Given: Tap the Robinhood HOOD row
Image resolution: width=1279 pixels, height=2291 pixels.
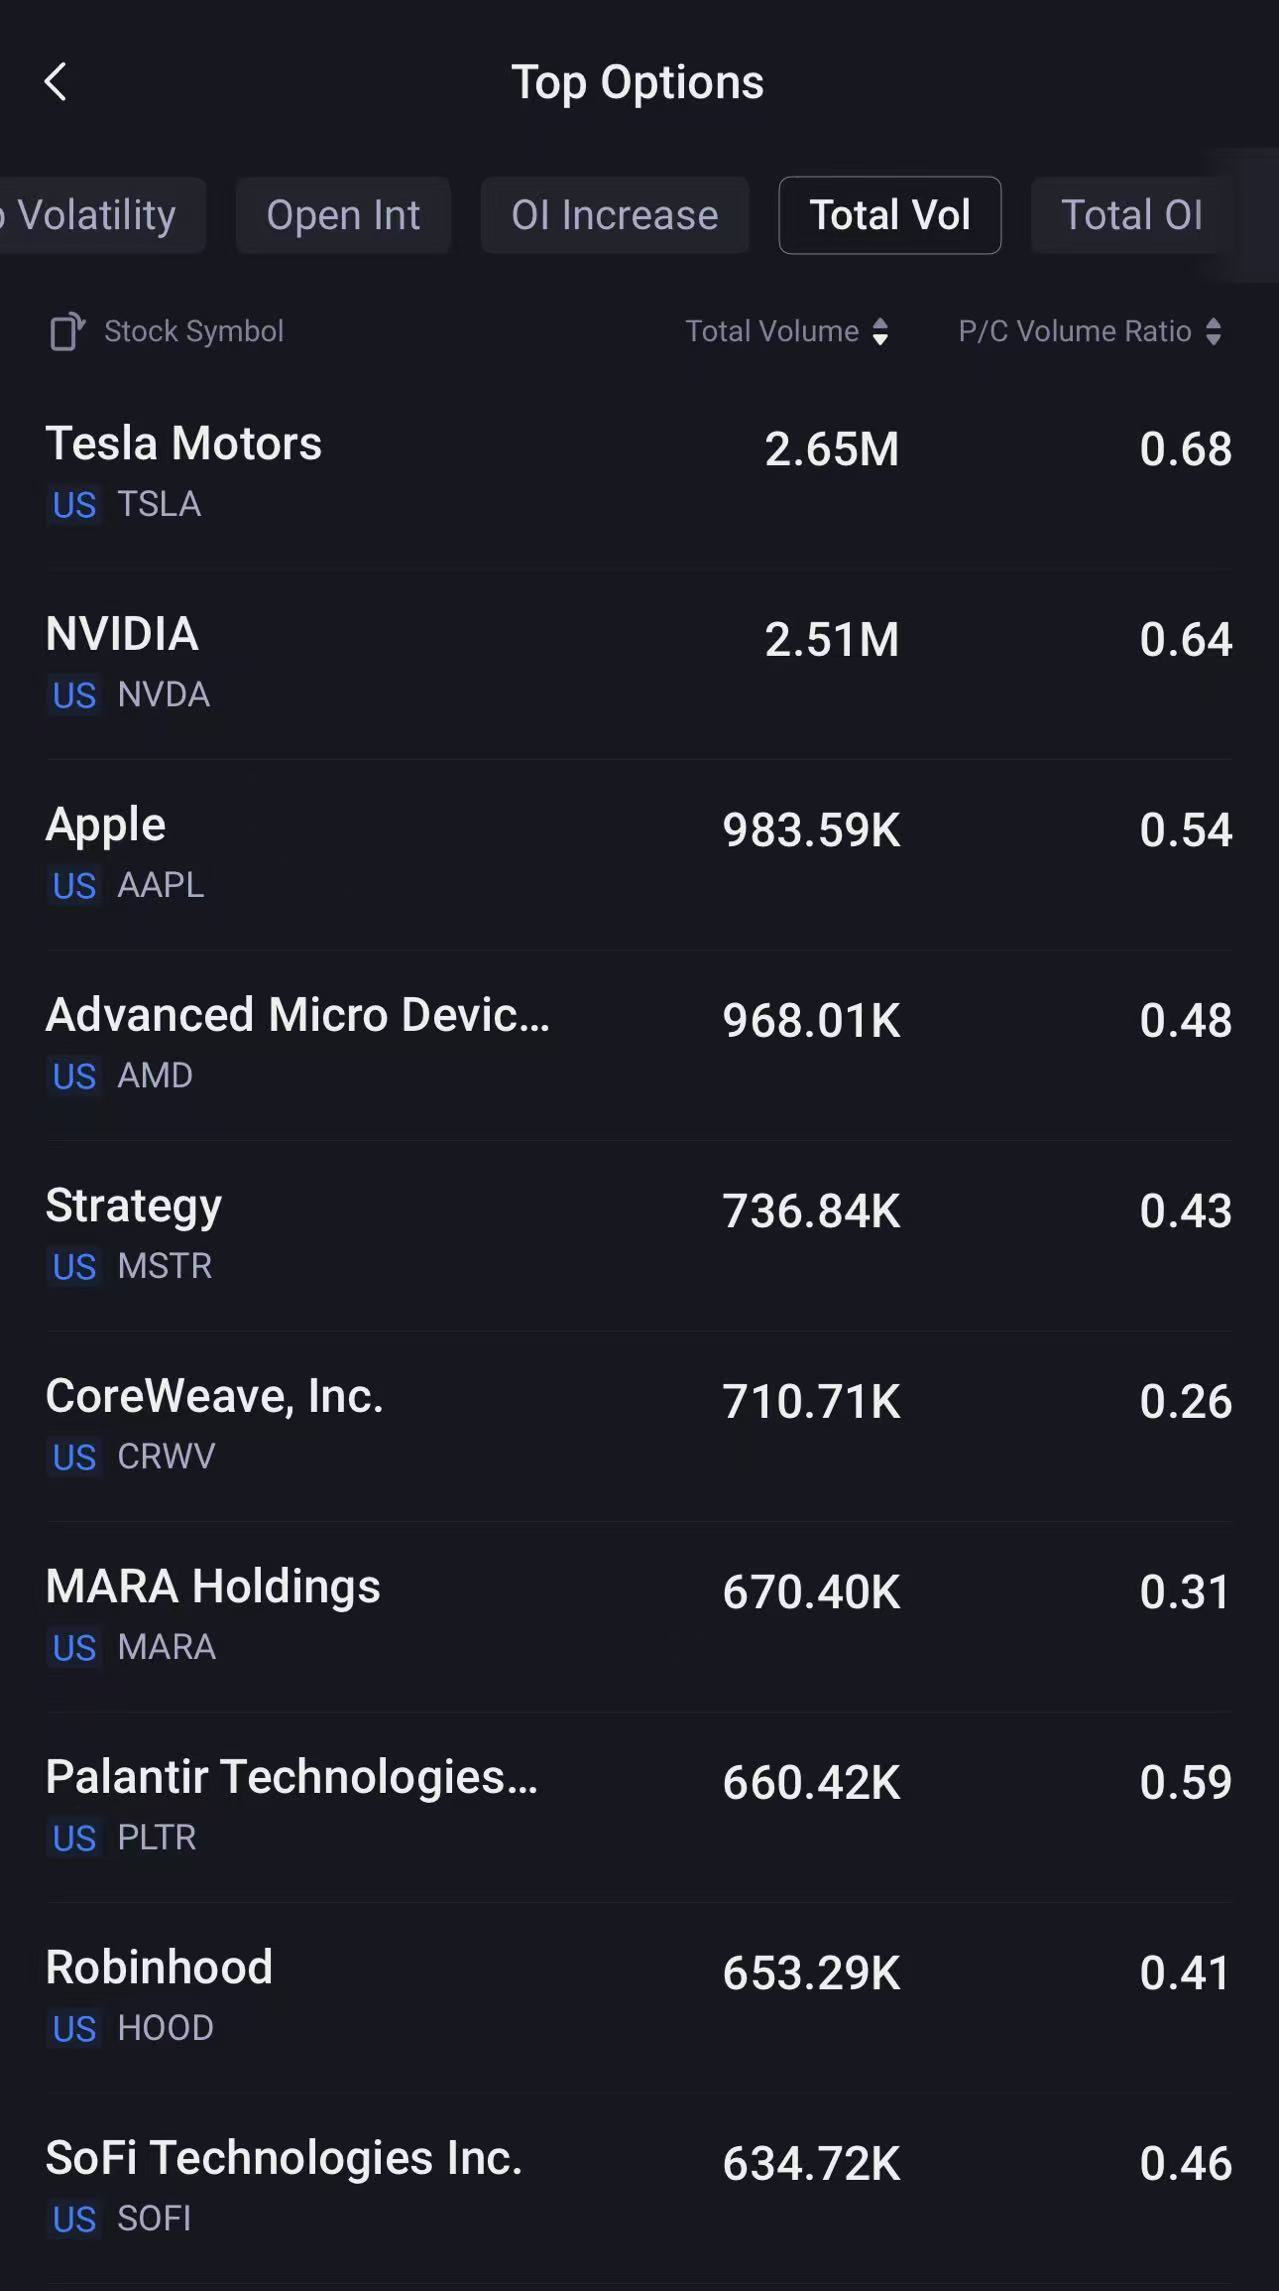Looking at the screenshot, I should [x=638, y=1996].
